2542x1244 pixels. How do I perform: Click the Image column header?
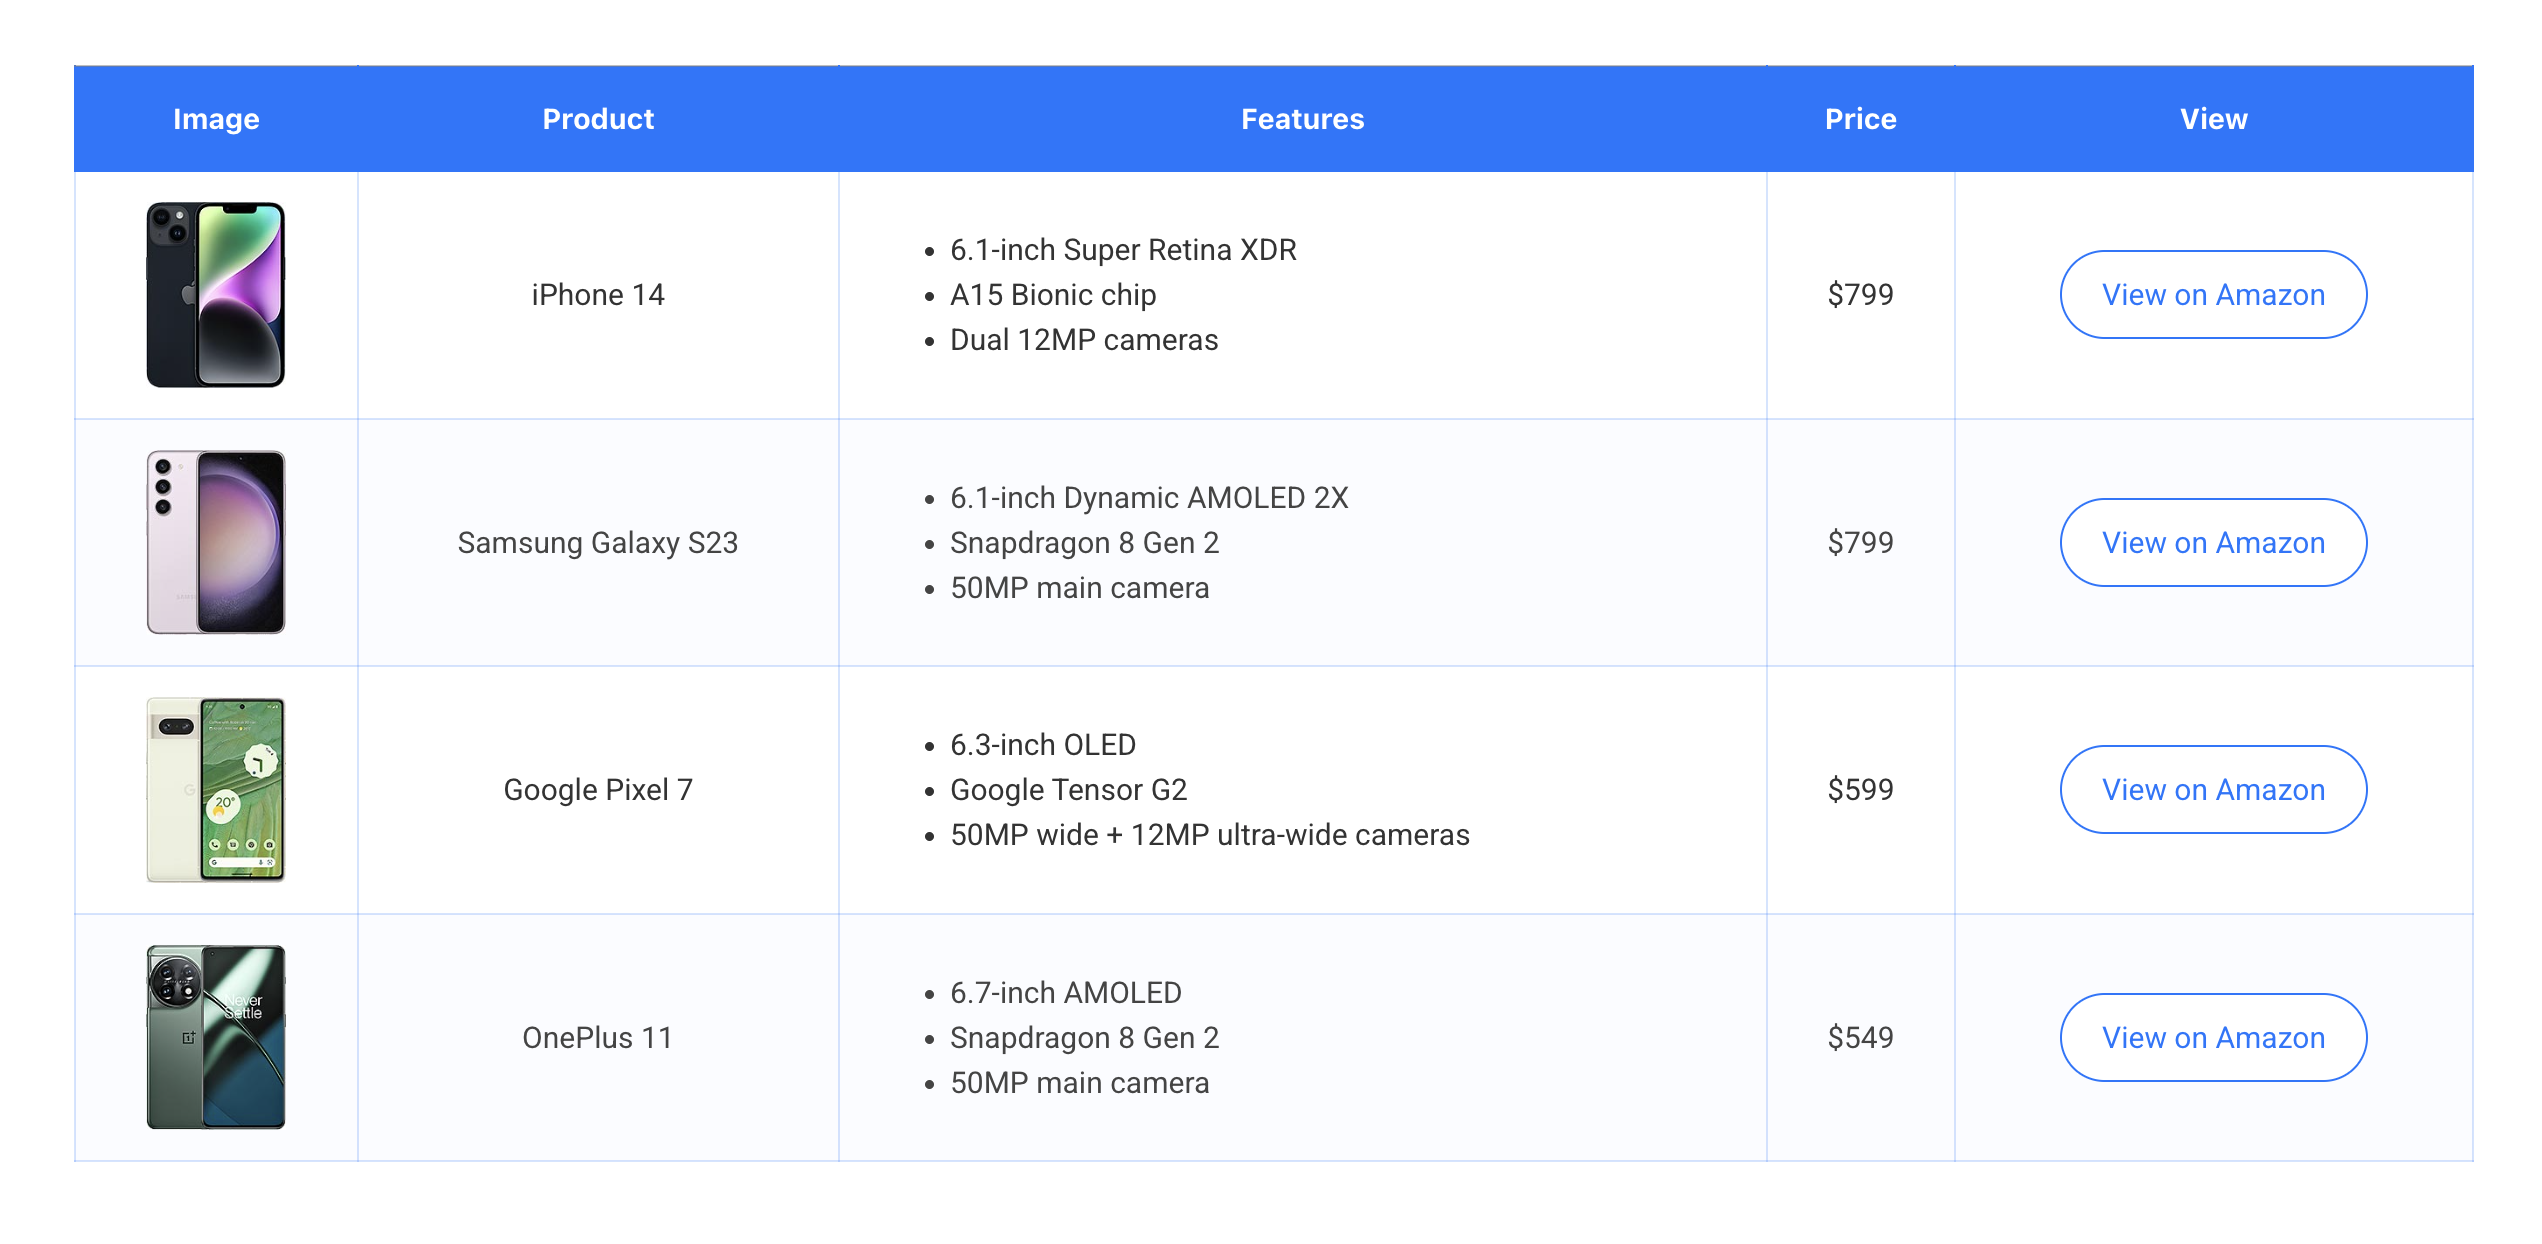pyautogui.click(x=216, y=119)
